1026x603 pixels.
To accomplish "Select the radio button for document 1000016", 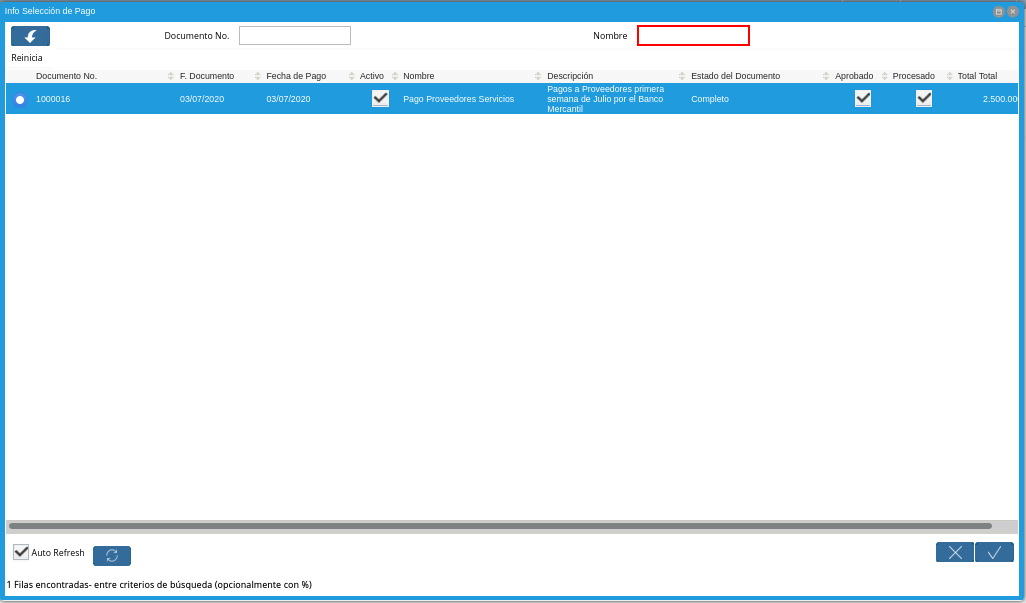I will point(20,99).
